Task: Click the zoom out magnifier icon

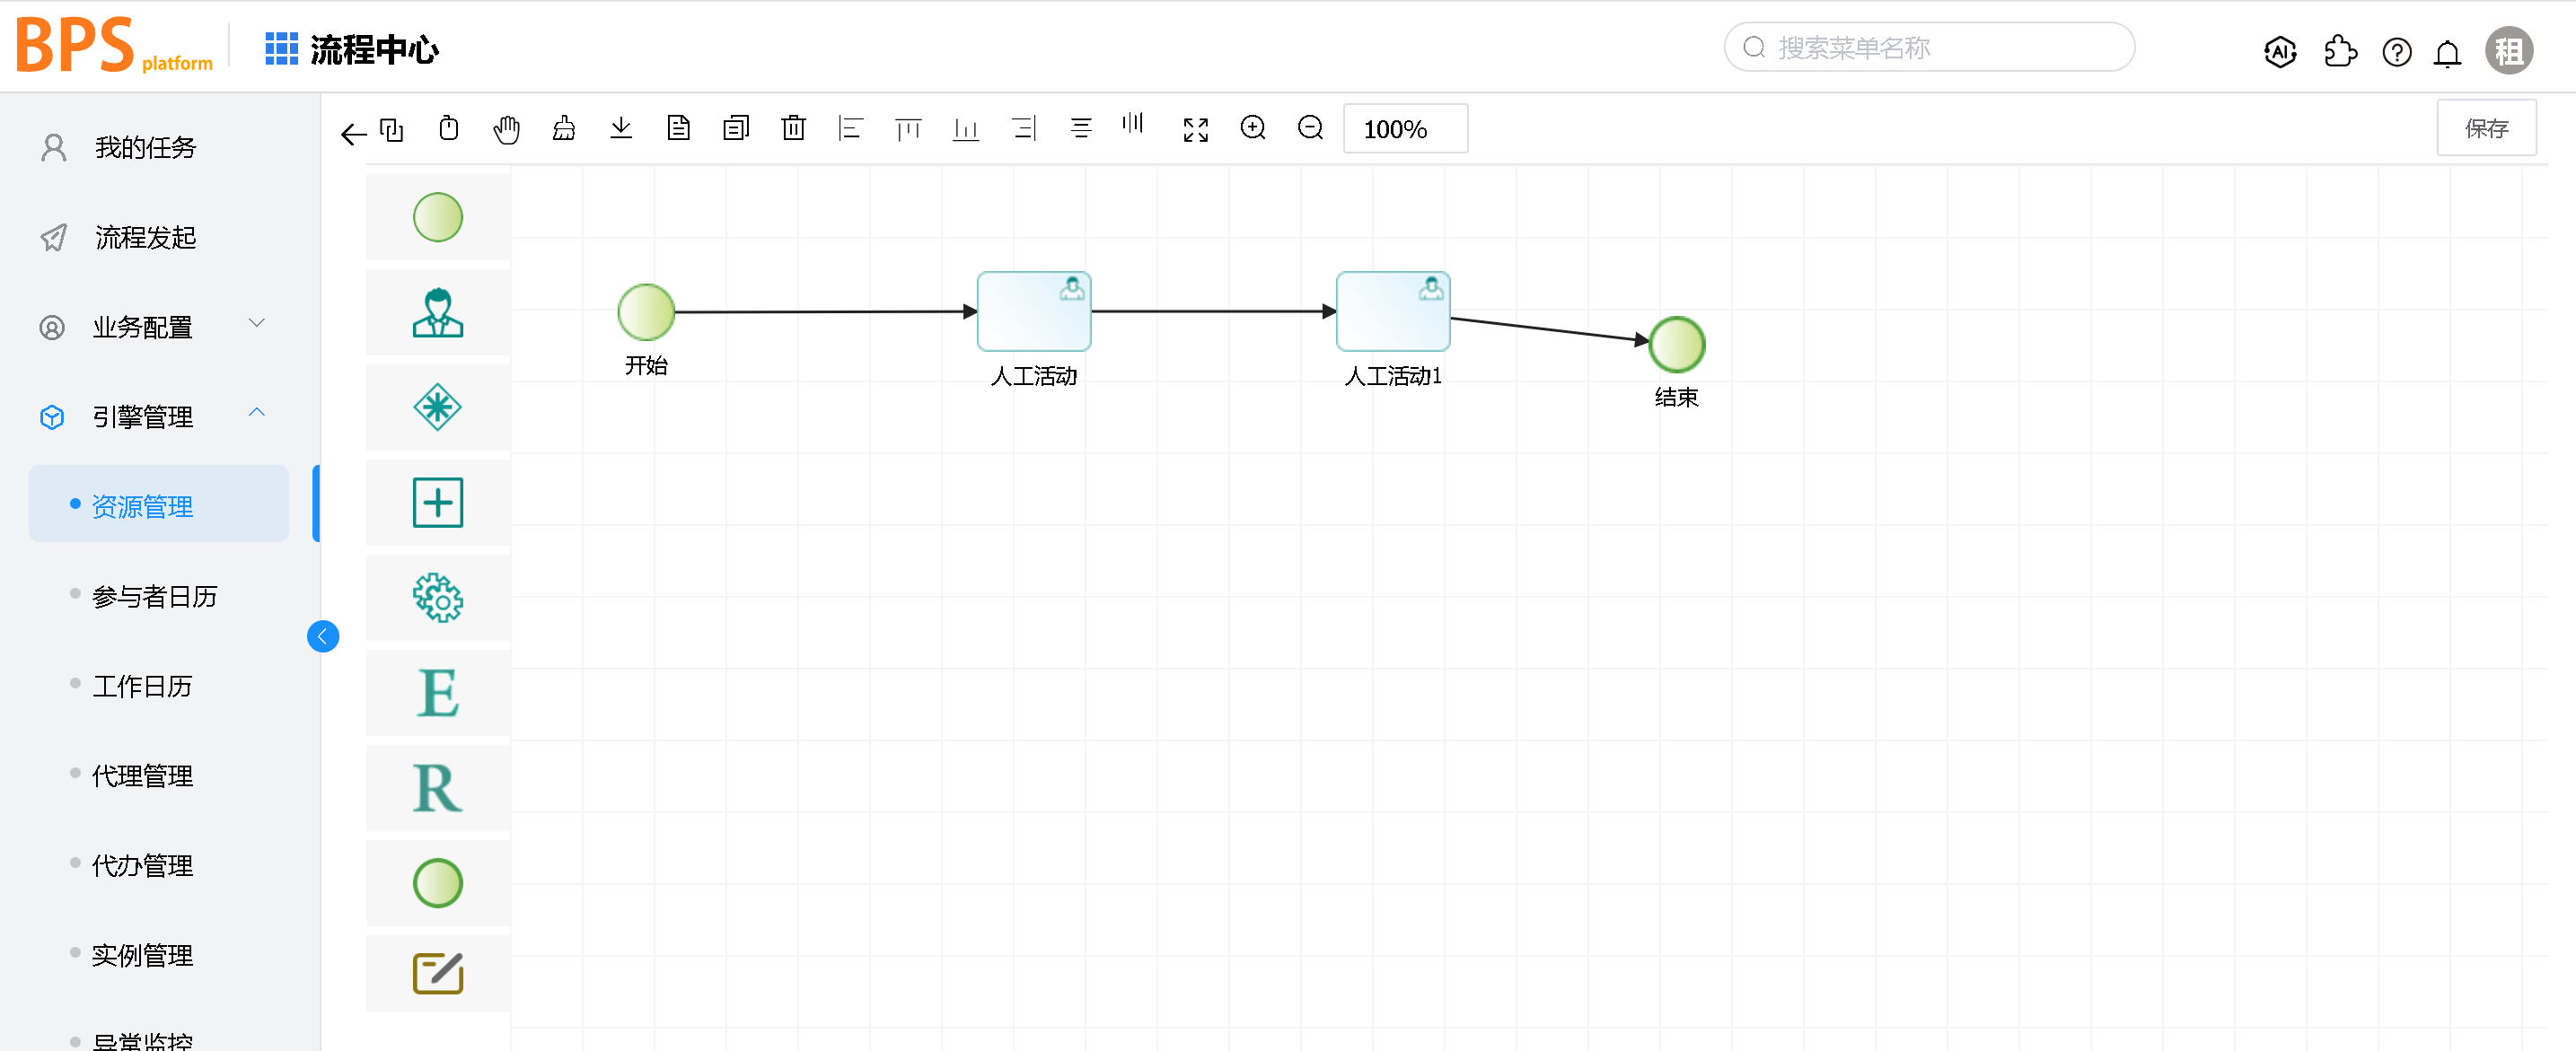Action: (x=1310, y=128)
